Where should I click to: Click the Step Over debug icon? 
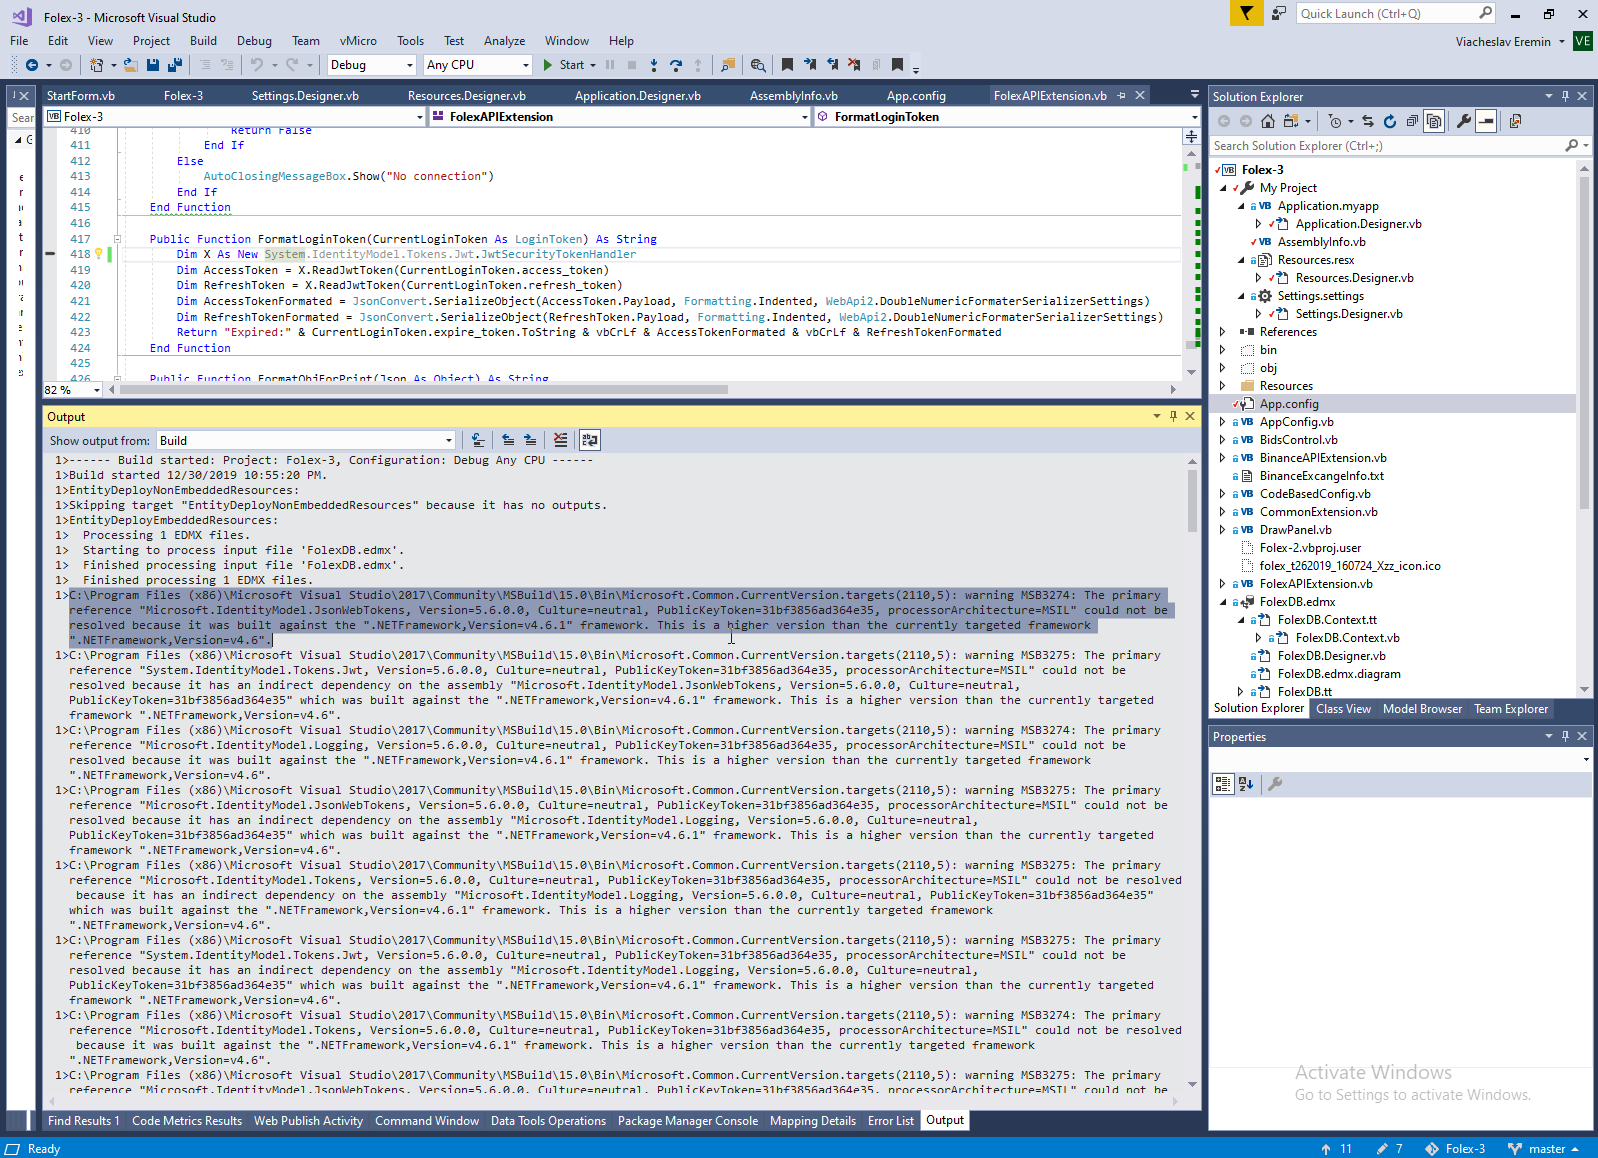point(676,65)
